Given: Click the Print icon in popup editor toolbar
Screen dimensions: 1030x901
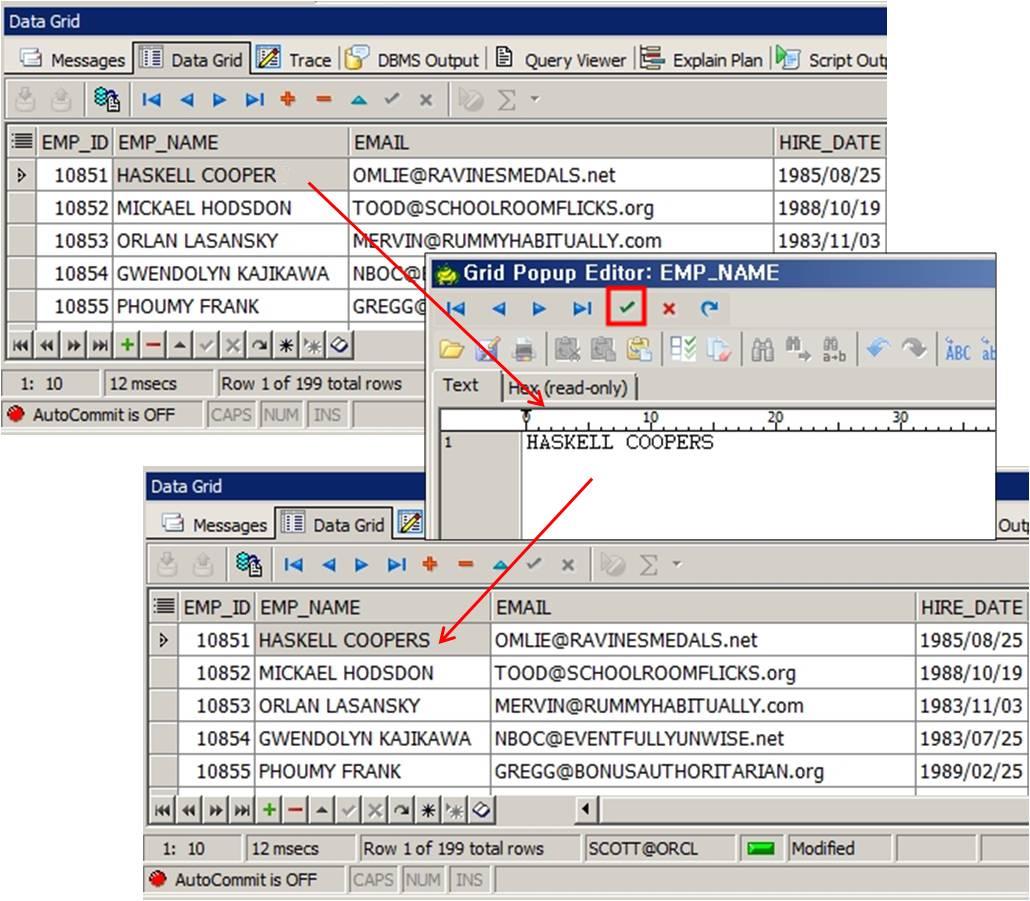Looking at the screenshot, I should point(522,350).
